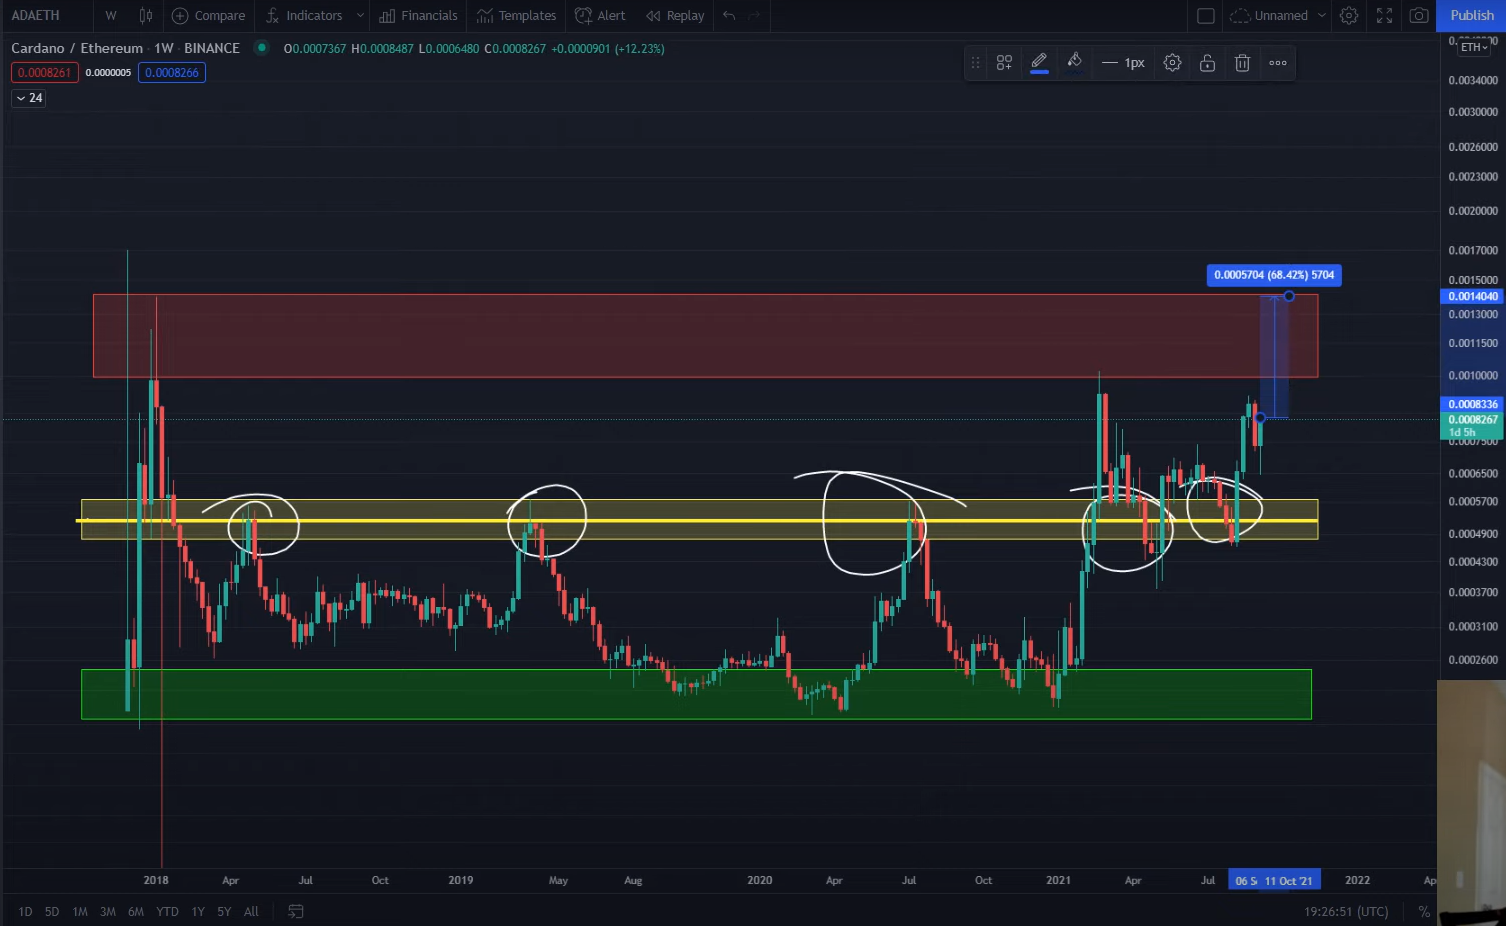Open the go-to-date calendar icon
1506x926 pixels.
pyautogui.click(x=296, y=911)
